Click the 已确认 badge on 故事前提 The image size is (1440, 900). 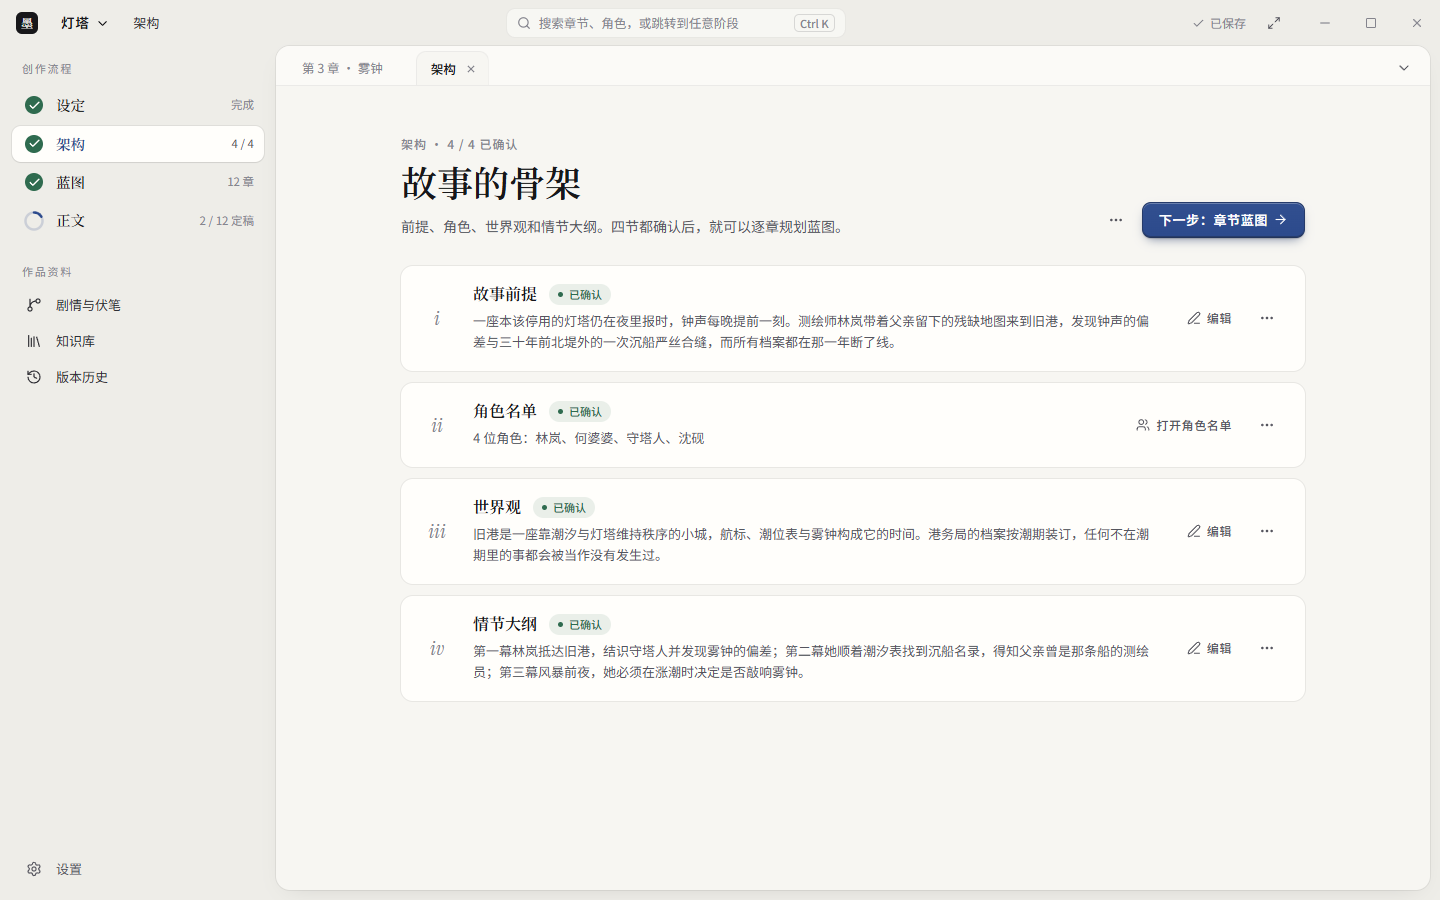point(580,295)
